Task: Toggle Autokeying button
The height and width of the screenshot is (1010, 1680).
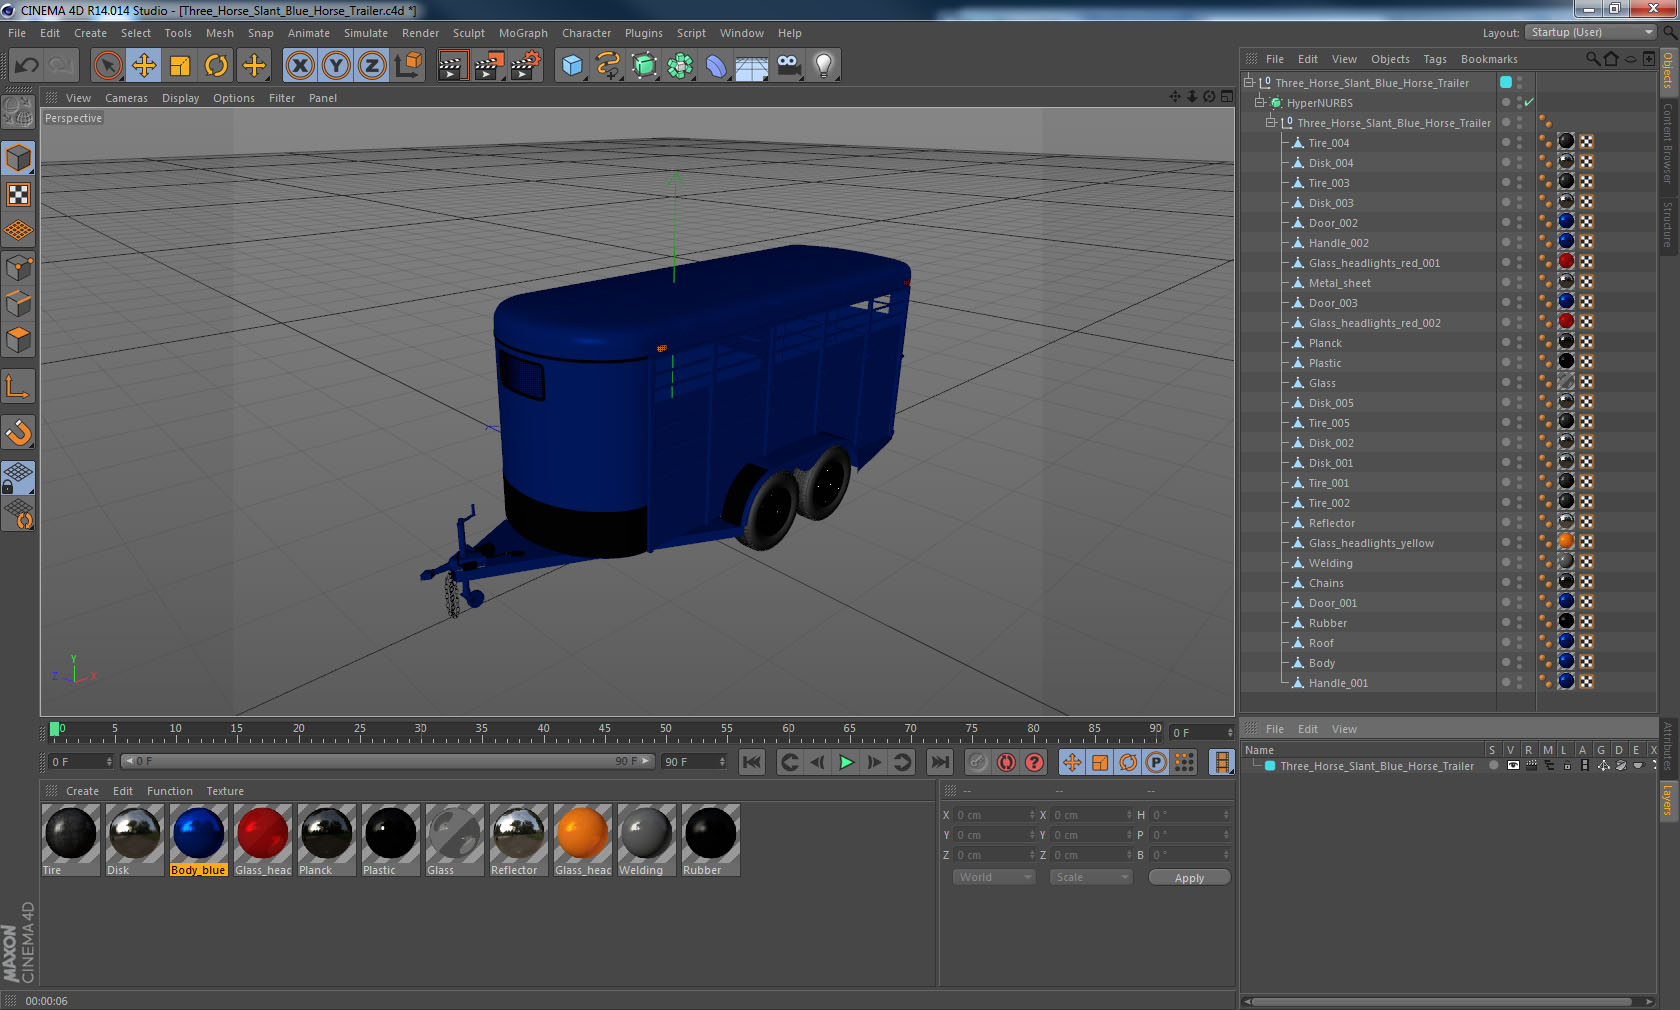Action: pyautogui.click(x=1006, y=762)
